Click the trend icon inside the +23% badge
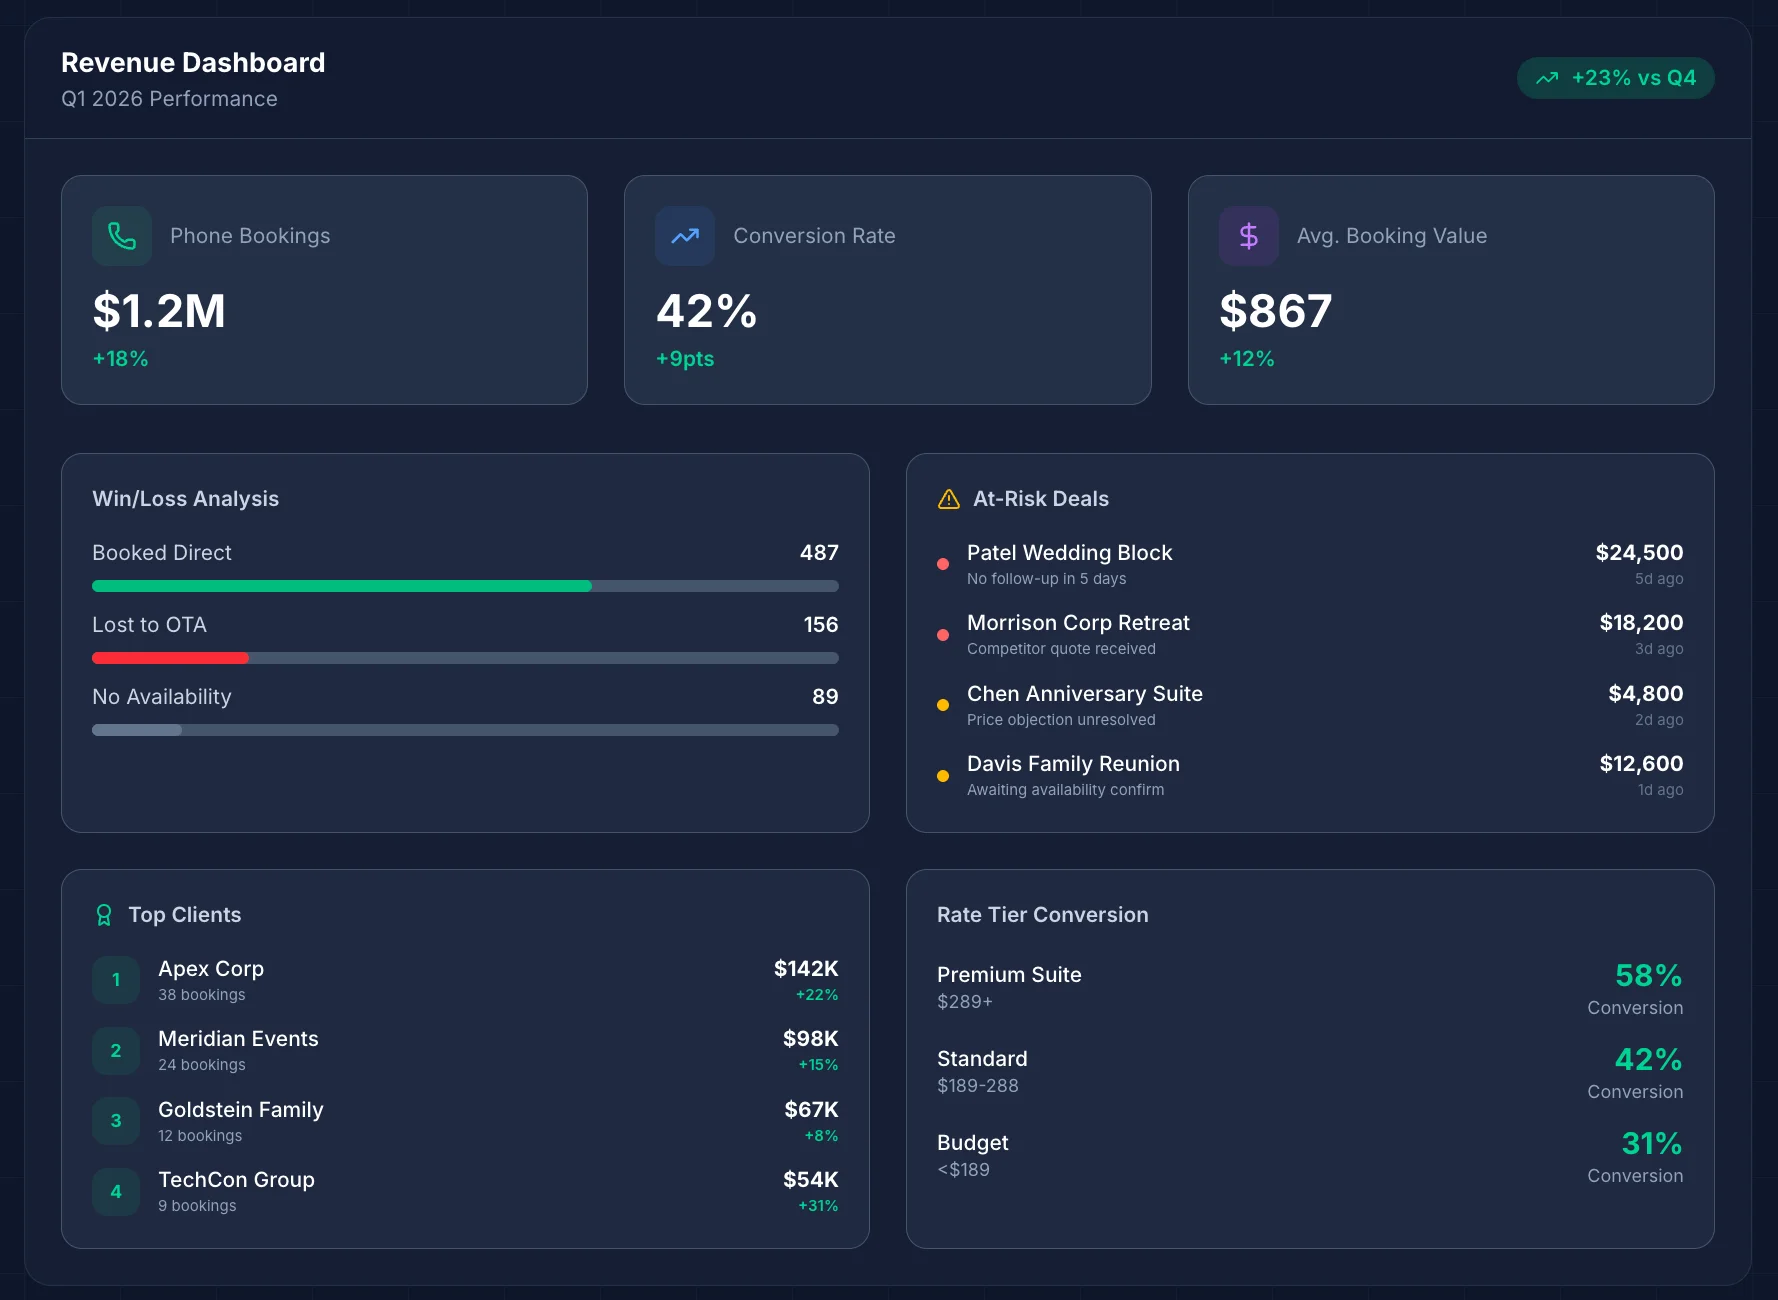 coord(1547,77)
